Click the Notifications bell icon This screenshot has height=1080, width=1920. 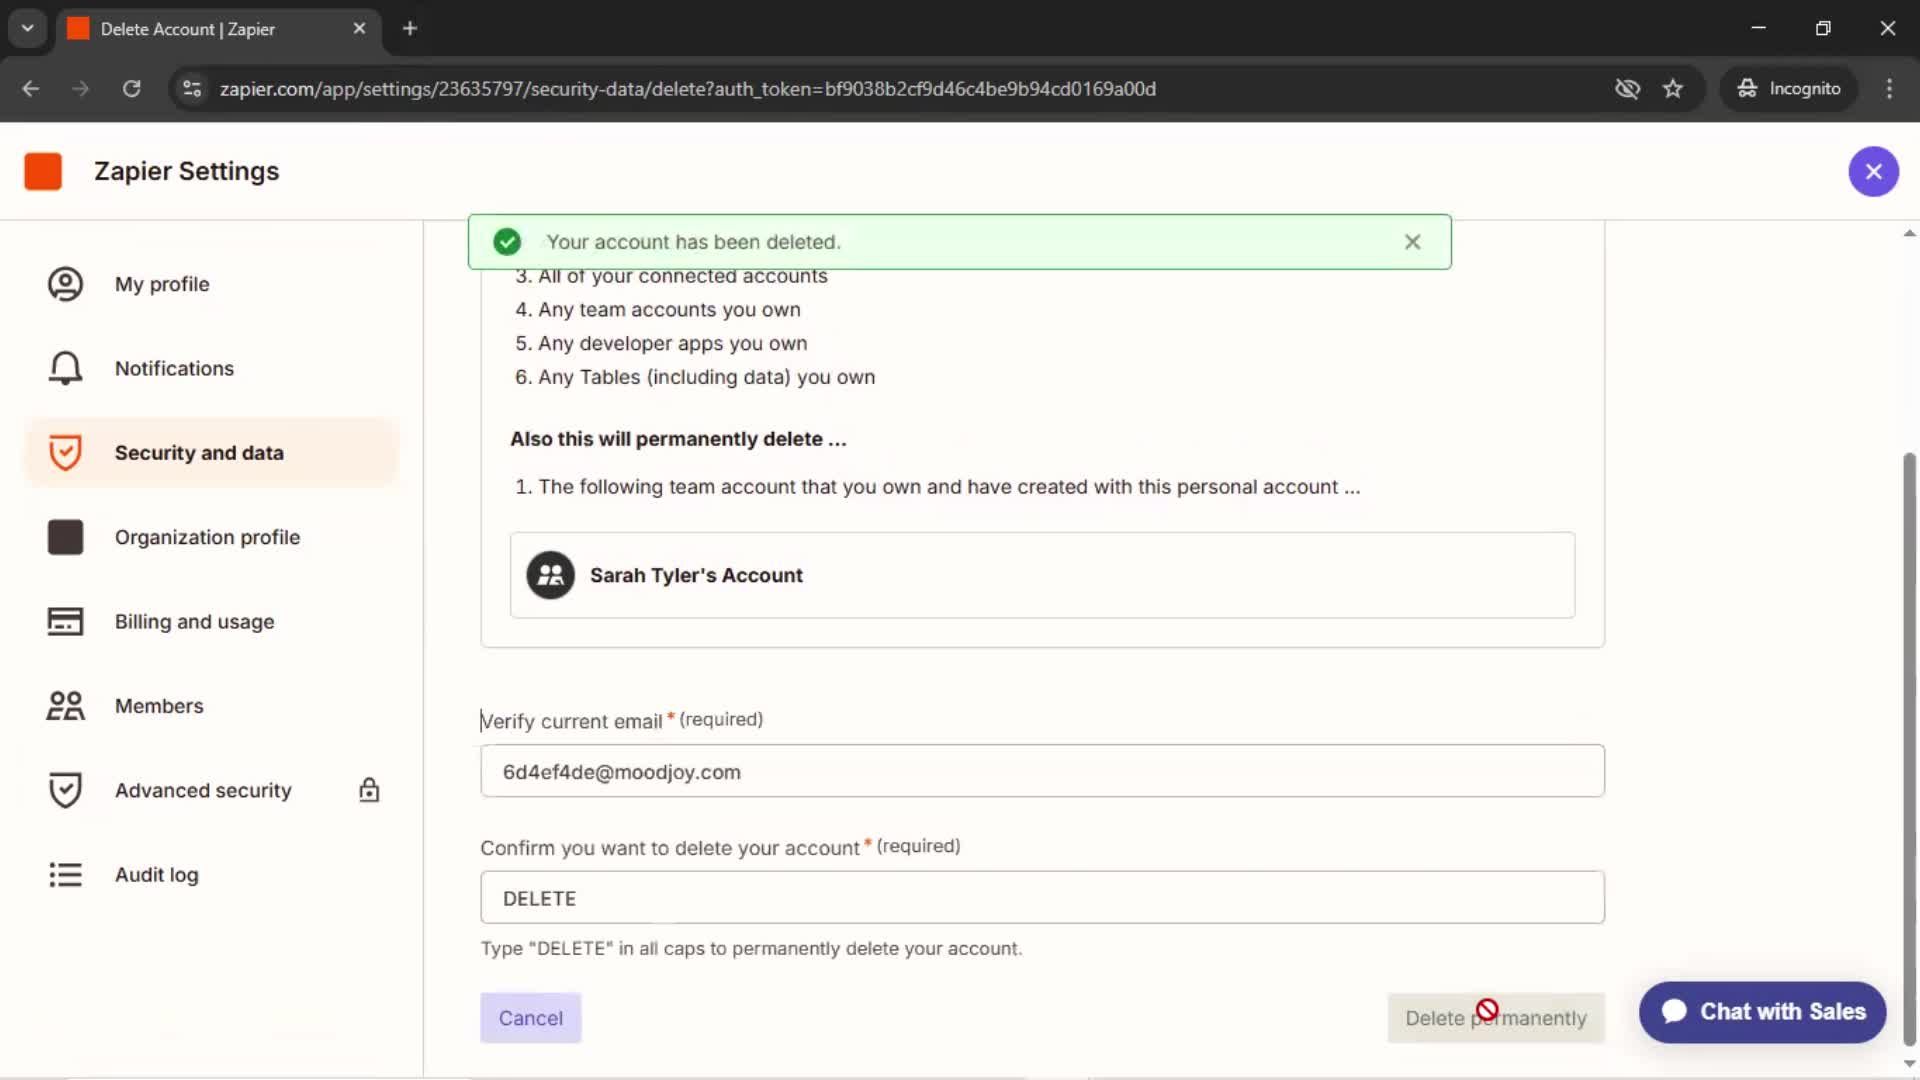tap(66, 368)
